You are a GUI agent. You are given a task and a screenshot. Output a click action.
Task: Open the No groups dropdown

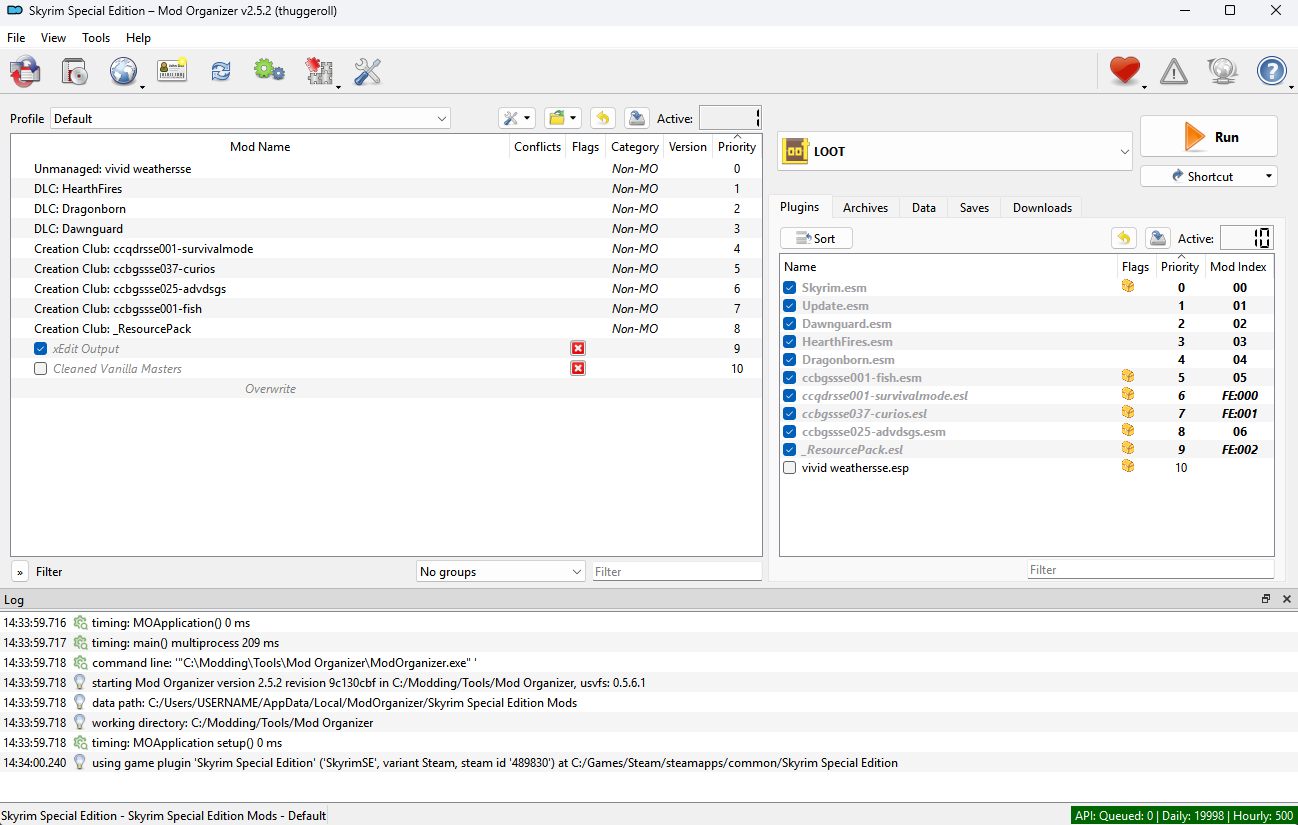(x=501, y=572)
